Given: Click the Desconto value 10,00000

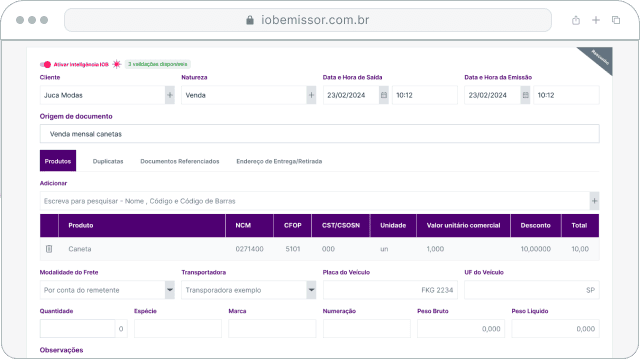Looking at the screenshot, I should click(x=536, y=249).
